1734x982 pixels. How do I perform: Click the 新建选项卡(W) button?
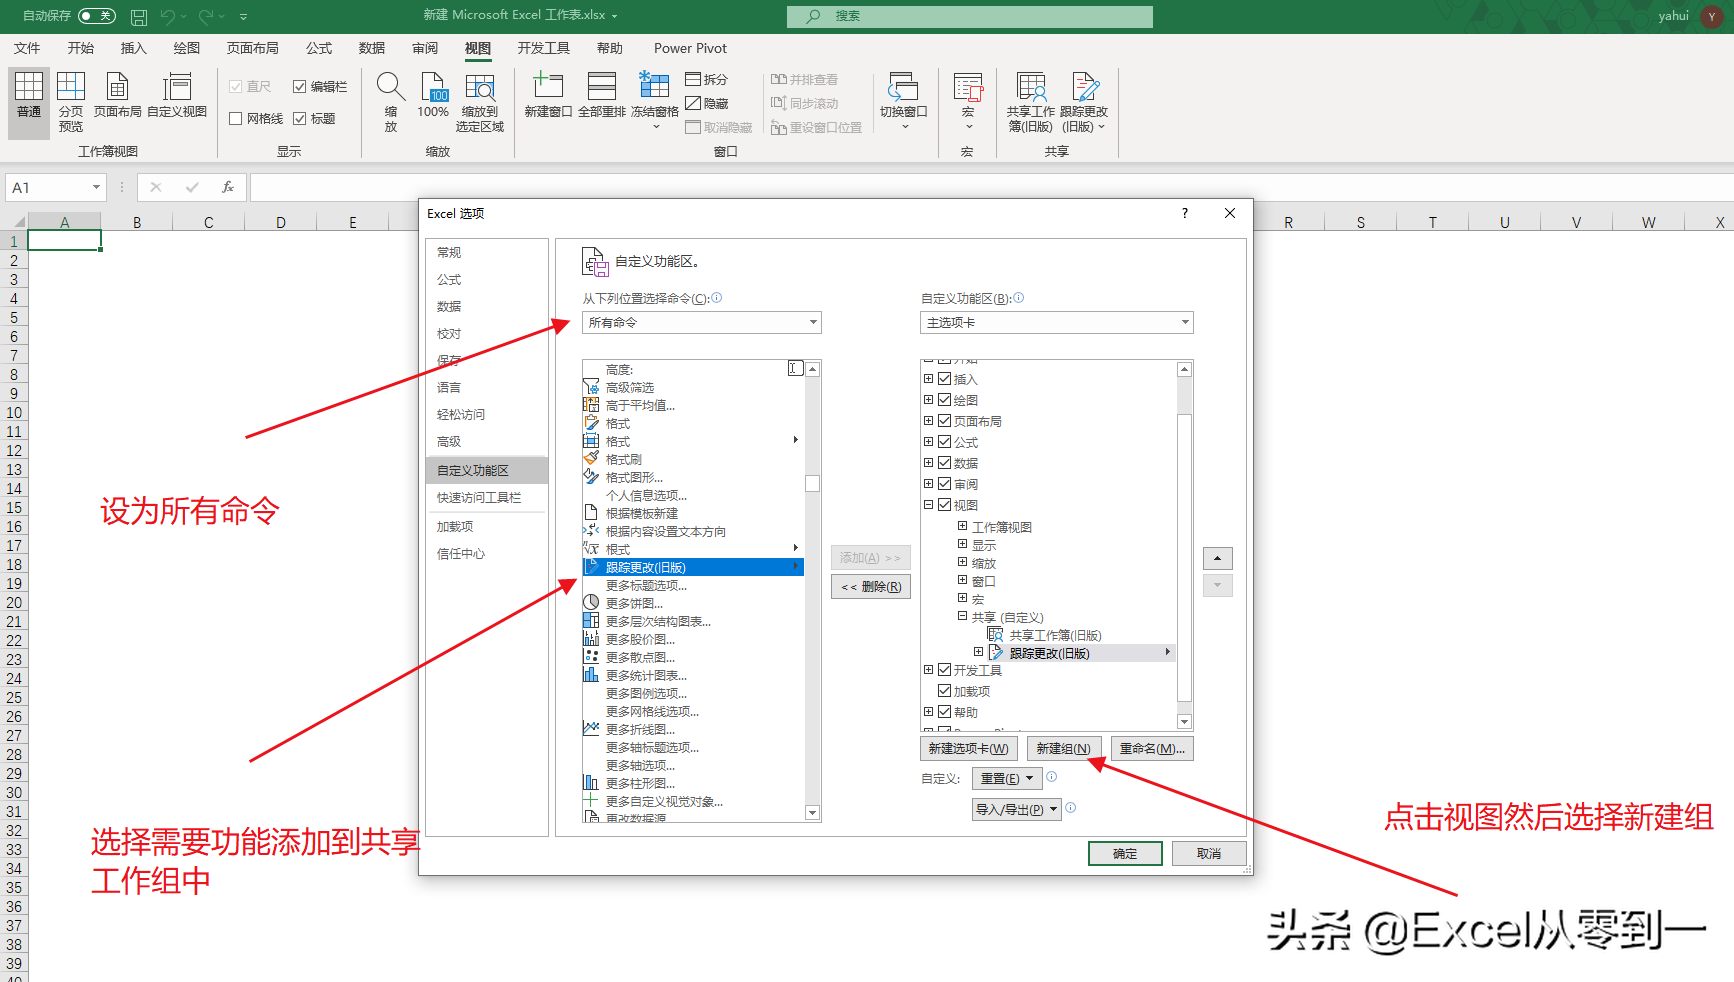pos(968,748)
